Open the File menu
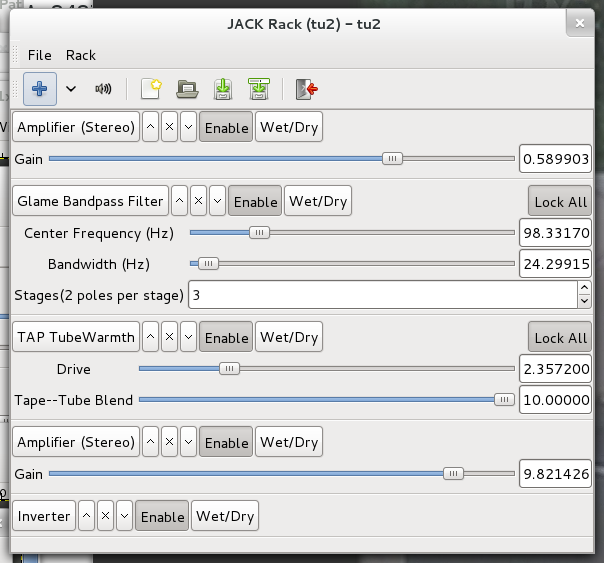 point(39,55)
